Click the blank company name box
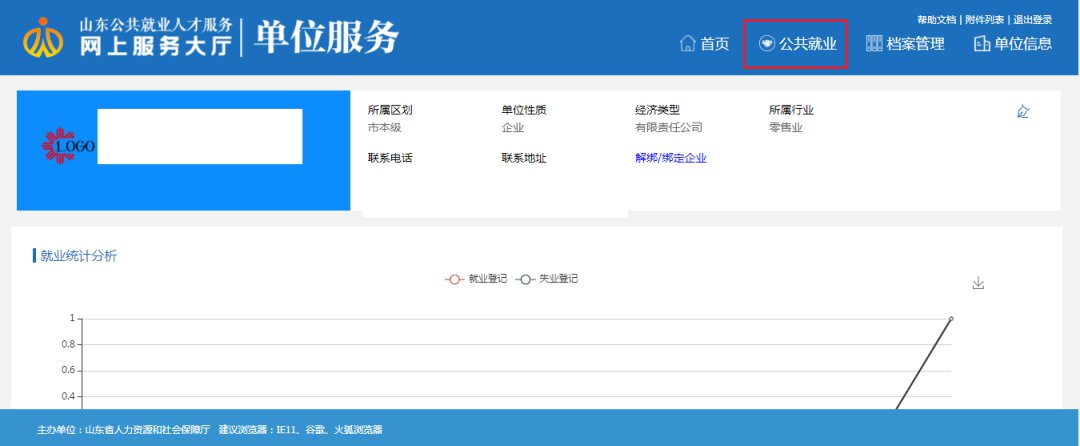Image resolution: width=1080 pixels, height=446 pixels. pos(199,137)
